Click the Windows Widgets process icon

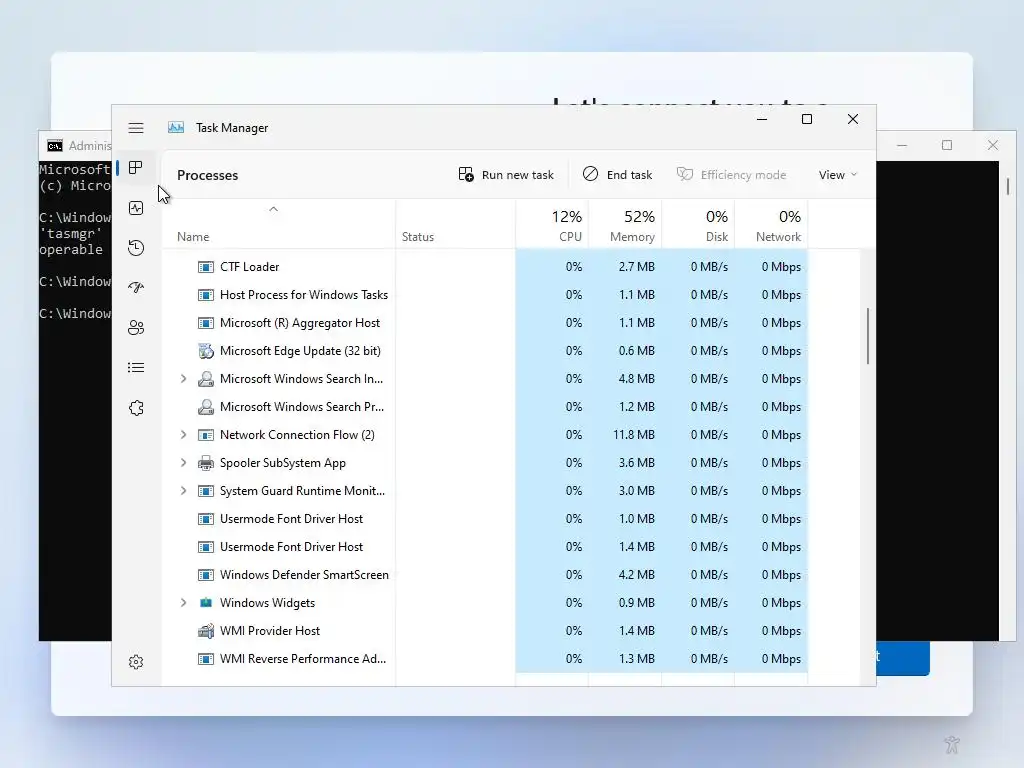[206, 603]
